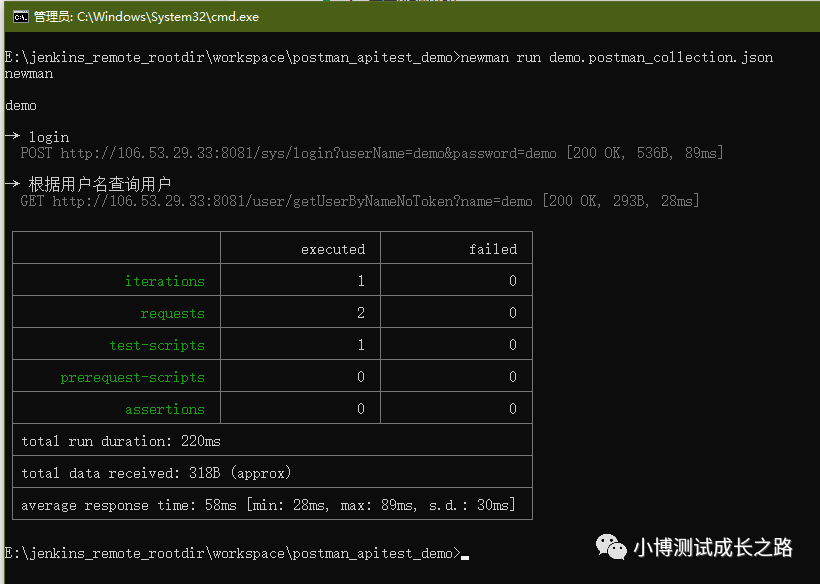Click the 'demo' collection name line
This screenshot has width=820, height=584.
pyautogui.click(x=21, y=106)
